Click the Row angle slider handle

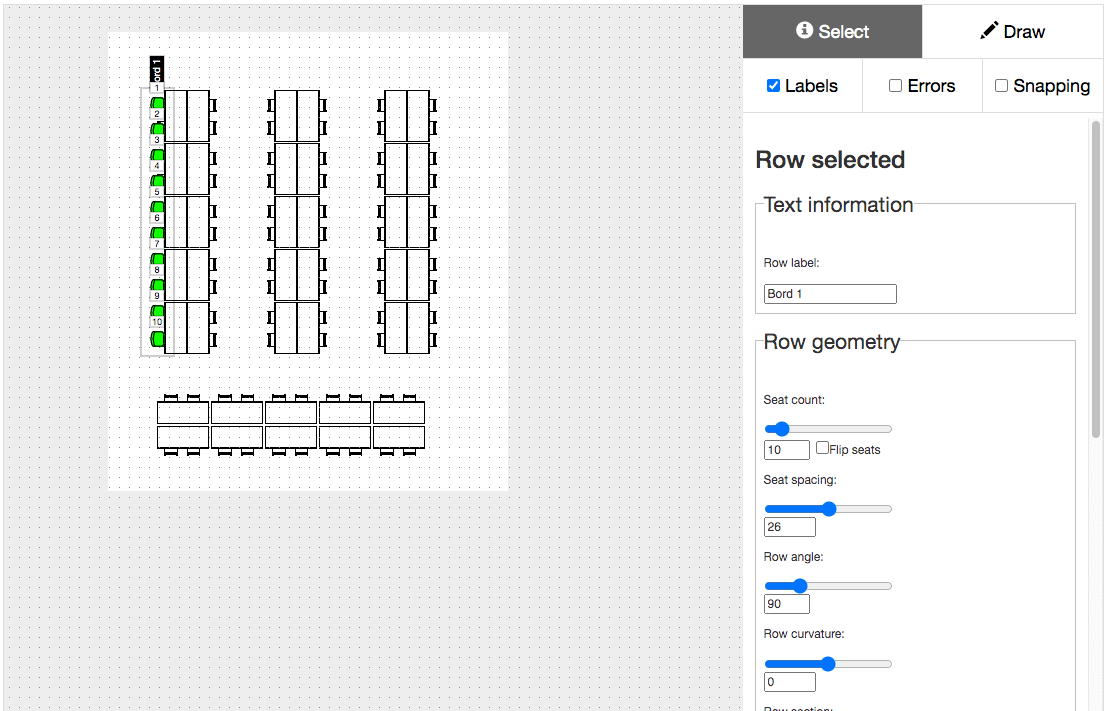[799, 586]
